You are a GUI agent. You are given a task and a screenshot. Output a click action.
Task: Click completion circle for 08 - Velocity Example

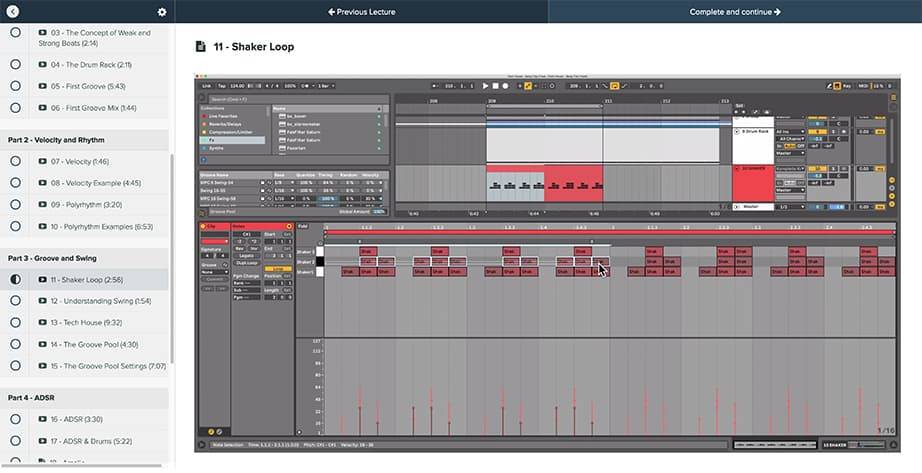15,183
